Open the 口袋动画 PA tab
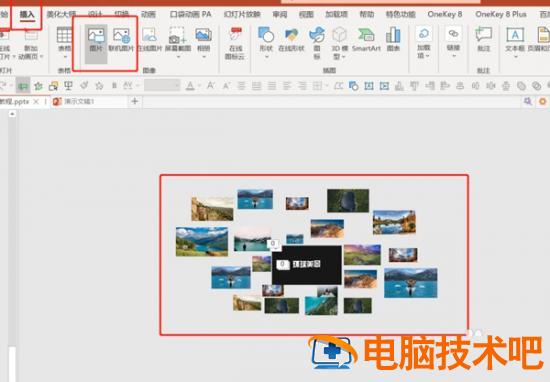 pyautogui.click(x=190, y=14)
